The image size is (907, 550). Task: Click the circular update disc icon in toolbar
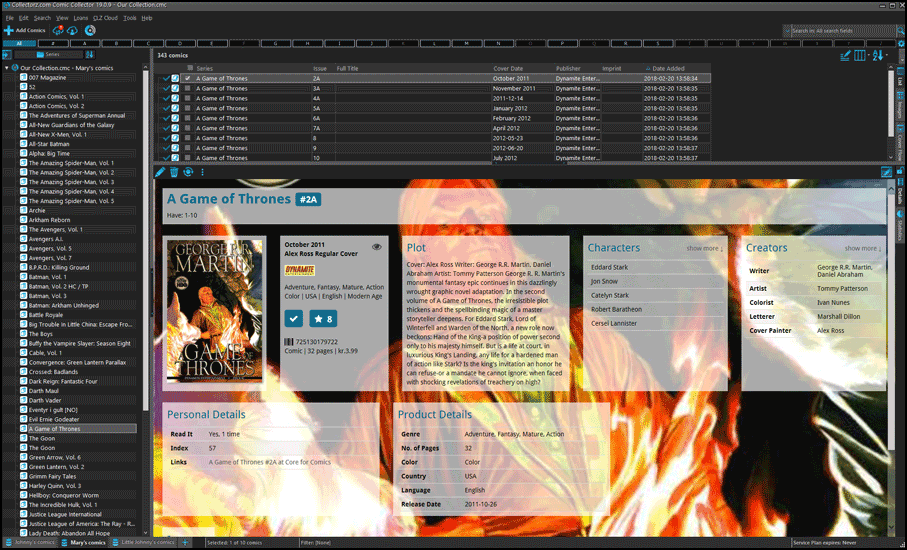point(90,30)
